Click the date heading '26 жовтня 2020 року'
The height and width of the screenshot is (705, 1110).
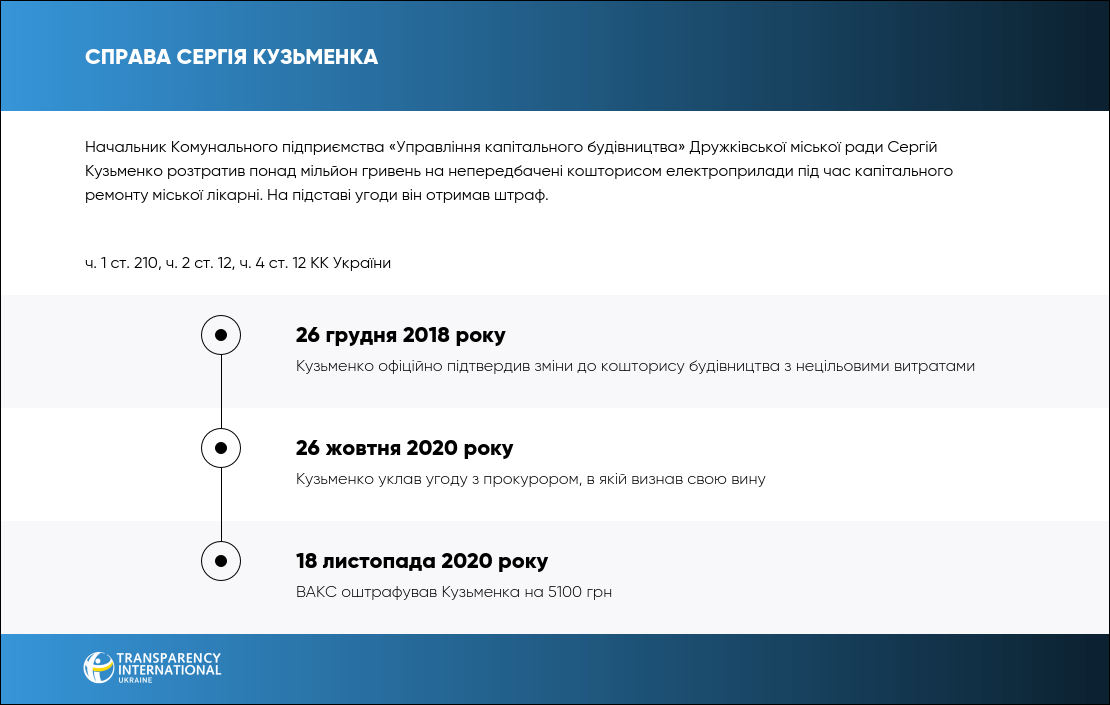(404, 448)
